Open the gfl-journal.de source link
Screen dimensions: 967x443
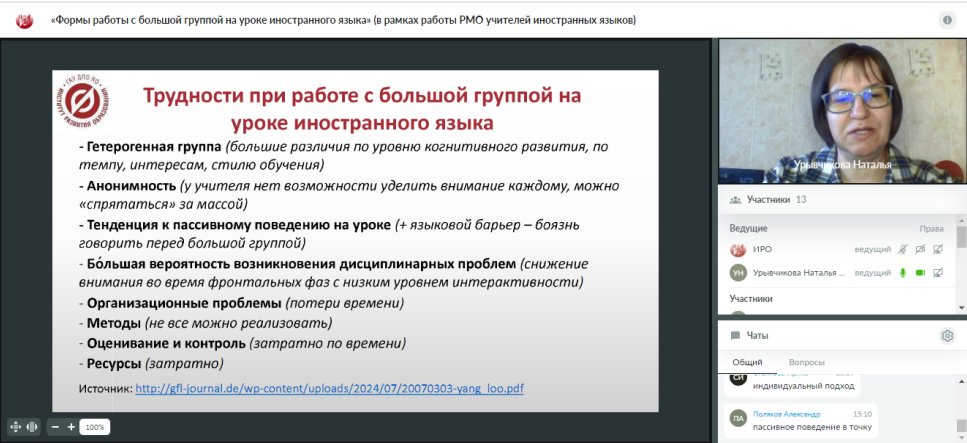pyautogui.click(x=329, y=388)
